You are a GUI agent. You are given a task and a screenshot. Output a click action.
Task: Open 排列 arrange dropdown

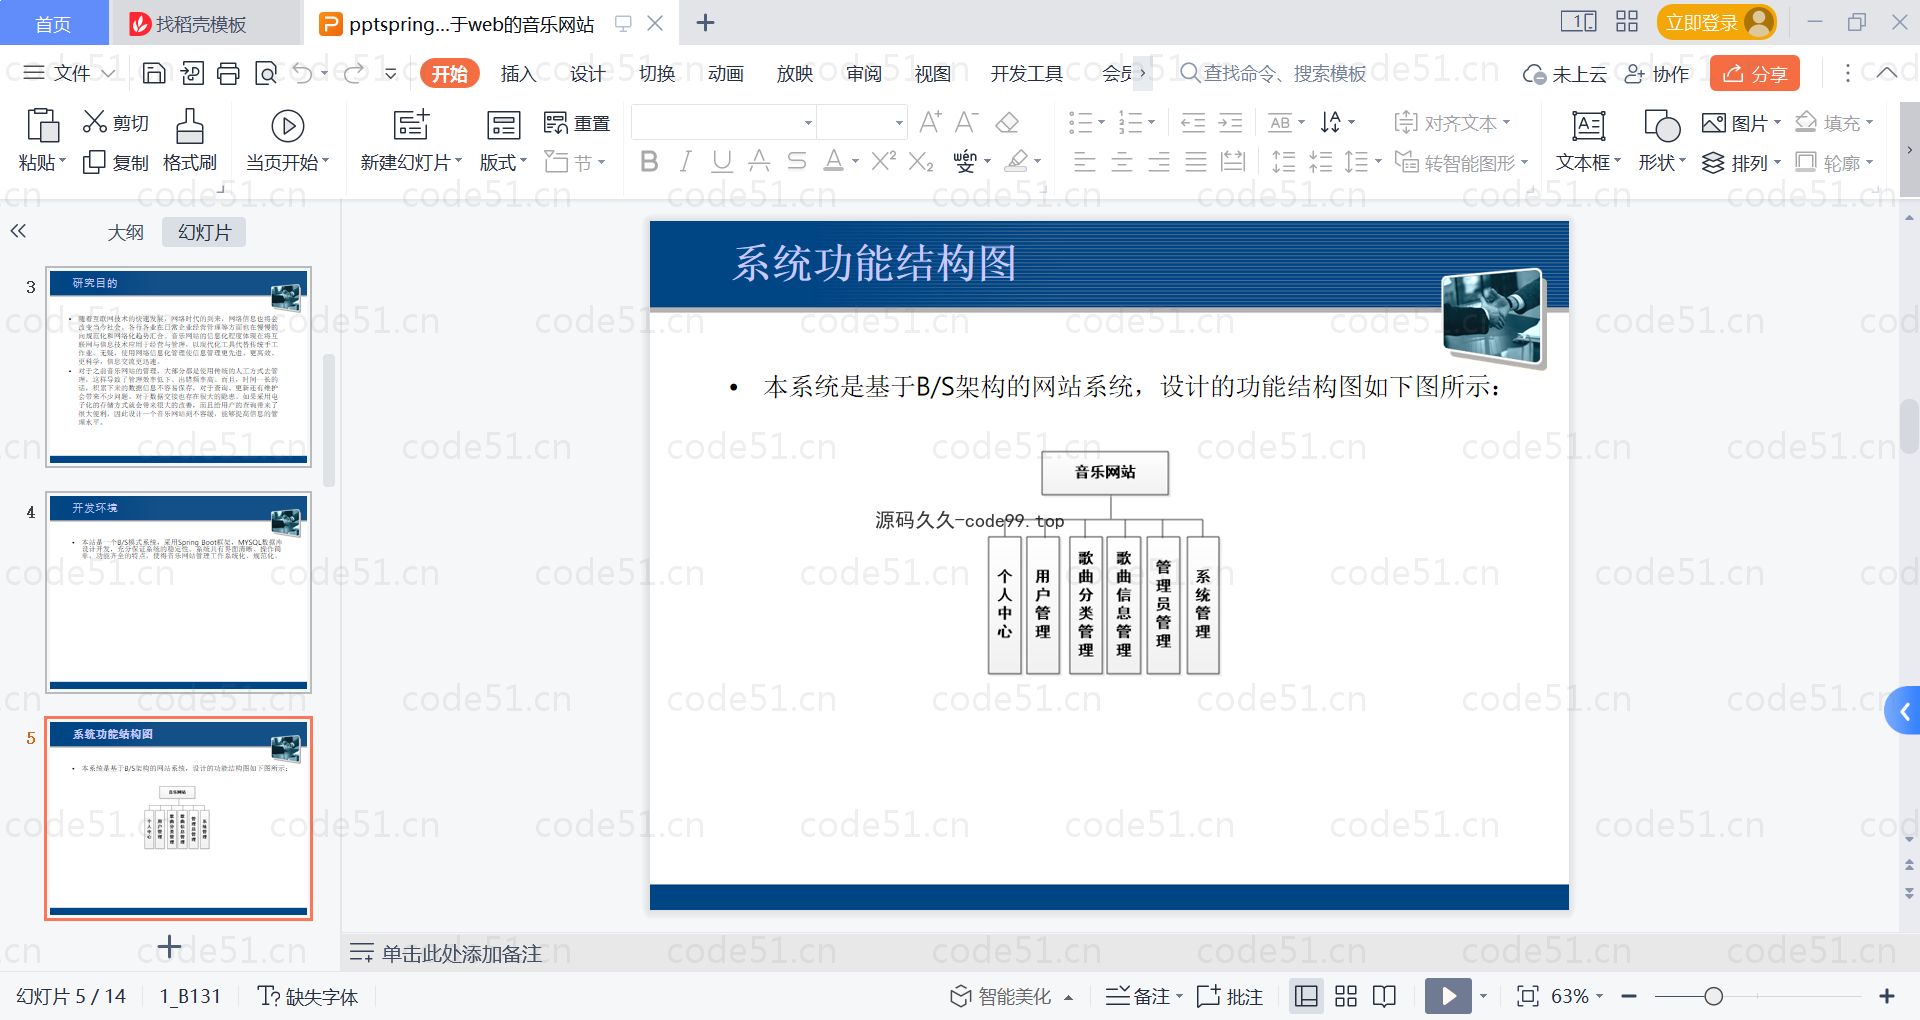1741,162
